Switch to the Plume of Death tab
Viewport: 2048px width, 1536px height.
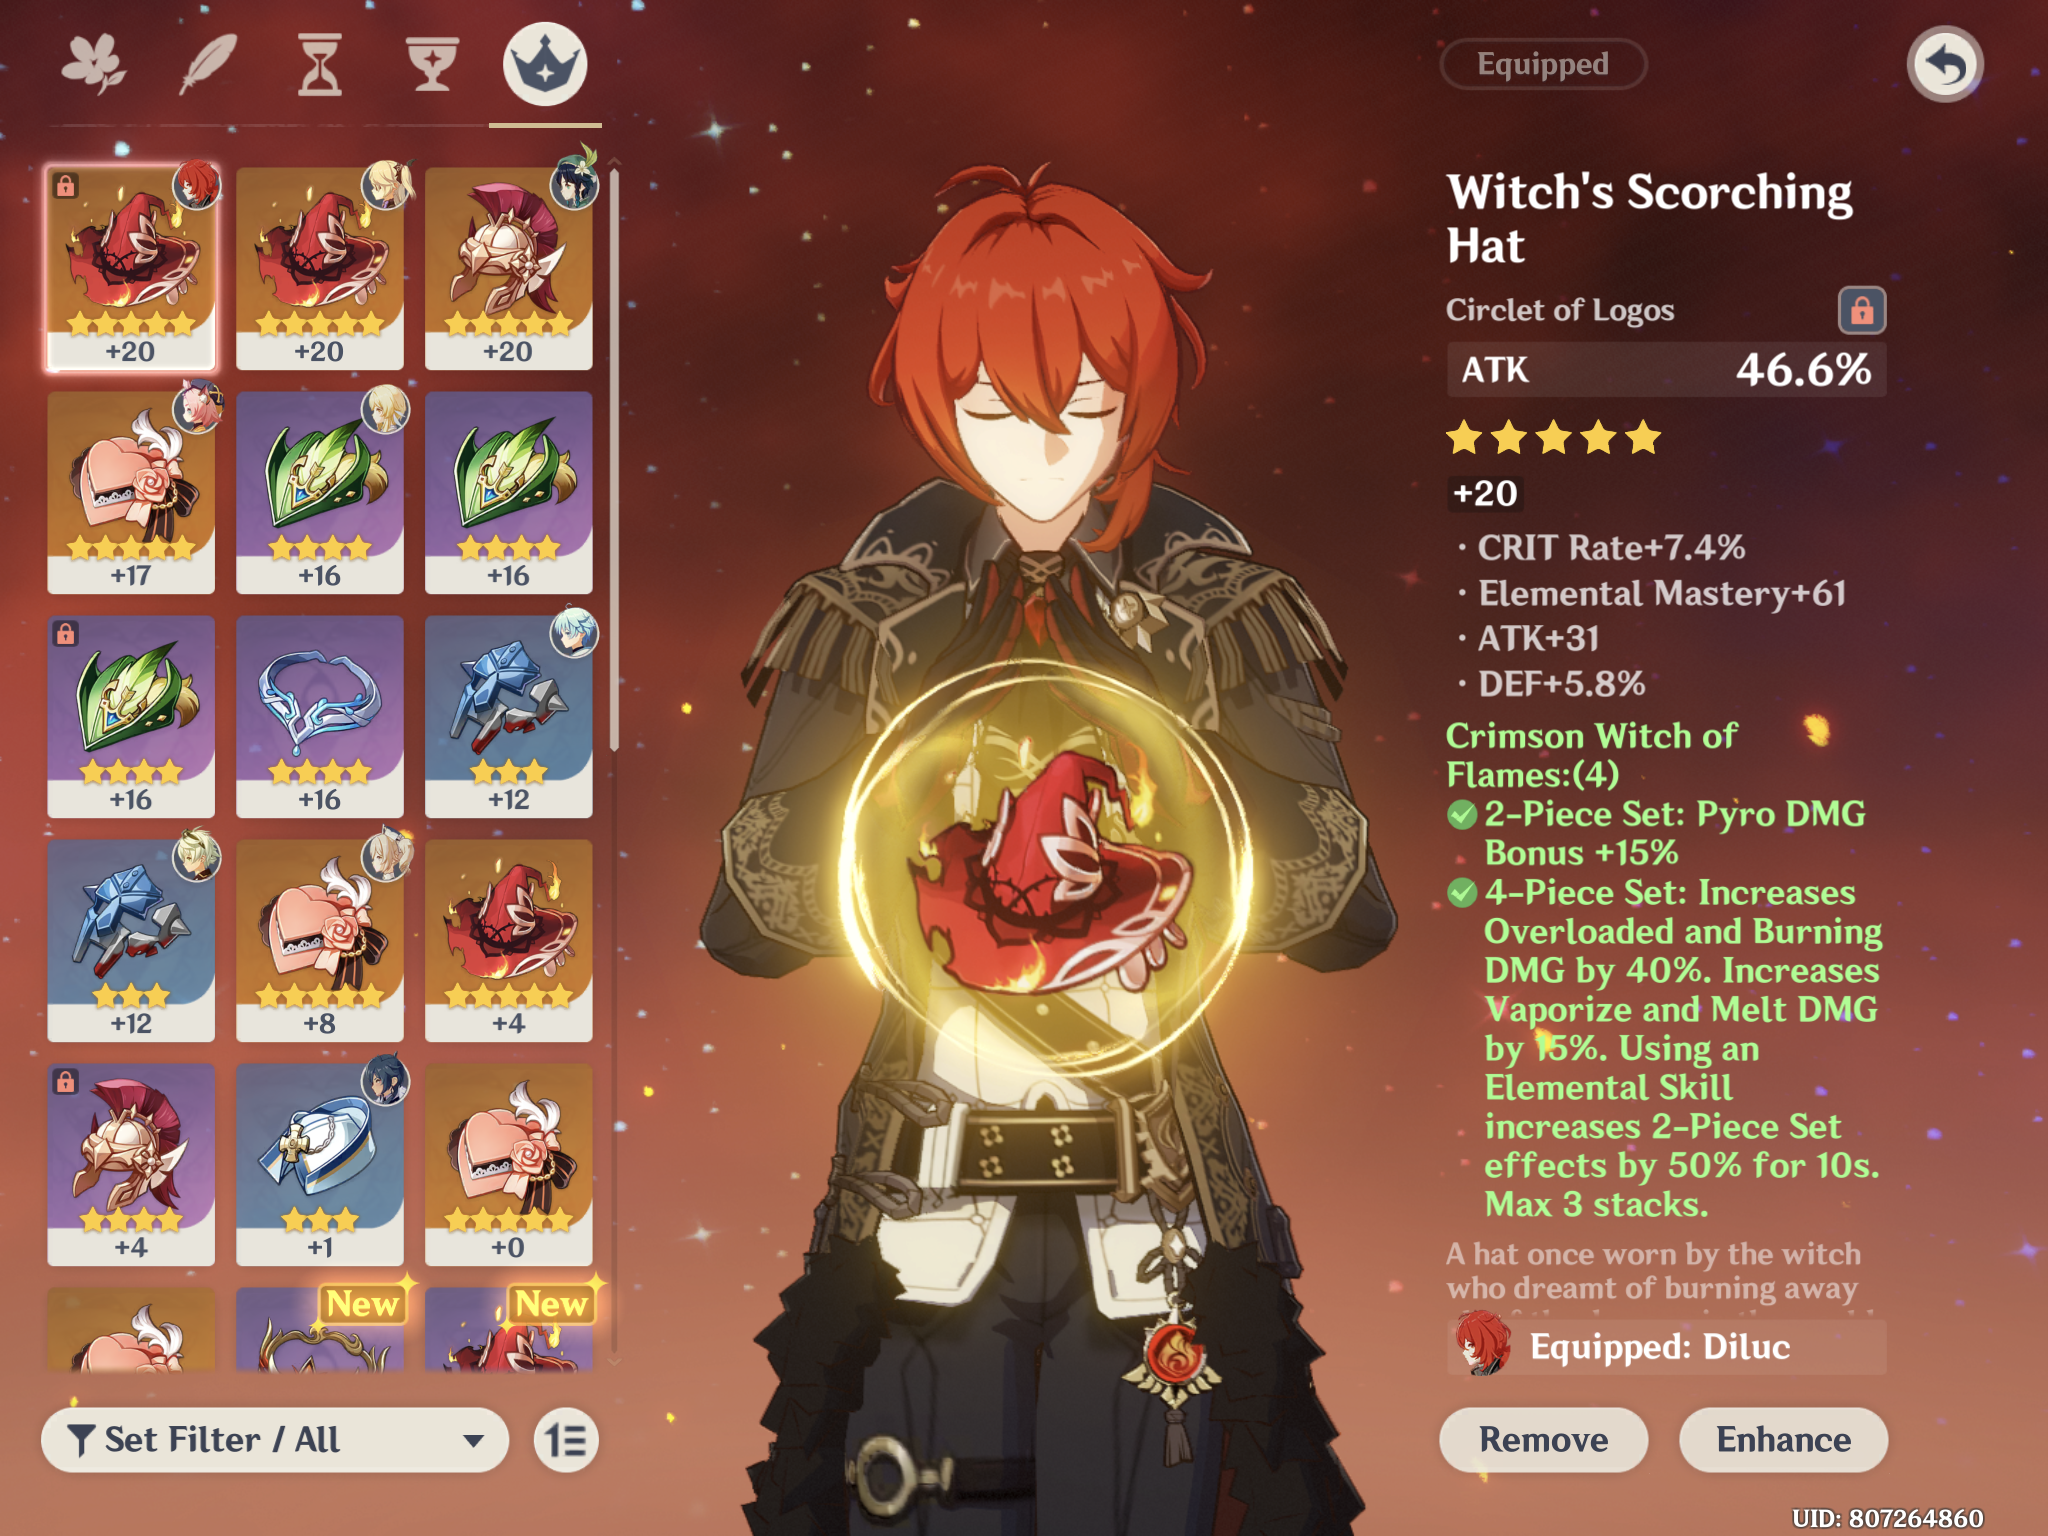click(x=208, y=65)
